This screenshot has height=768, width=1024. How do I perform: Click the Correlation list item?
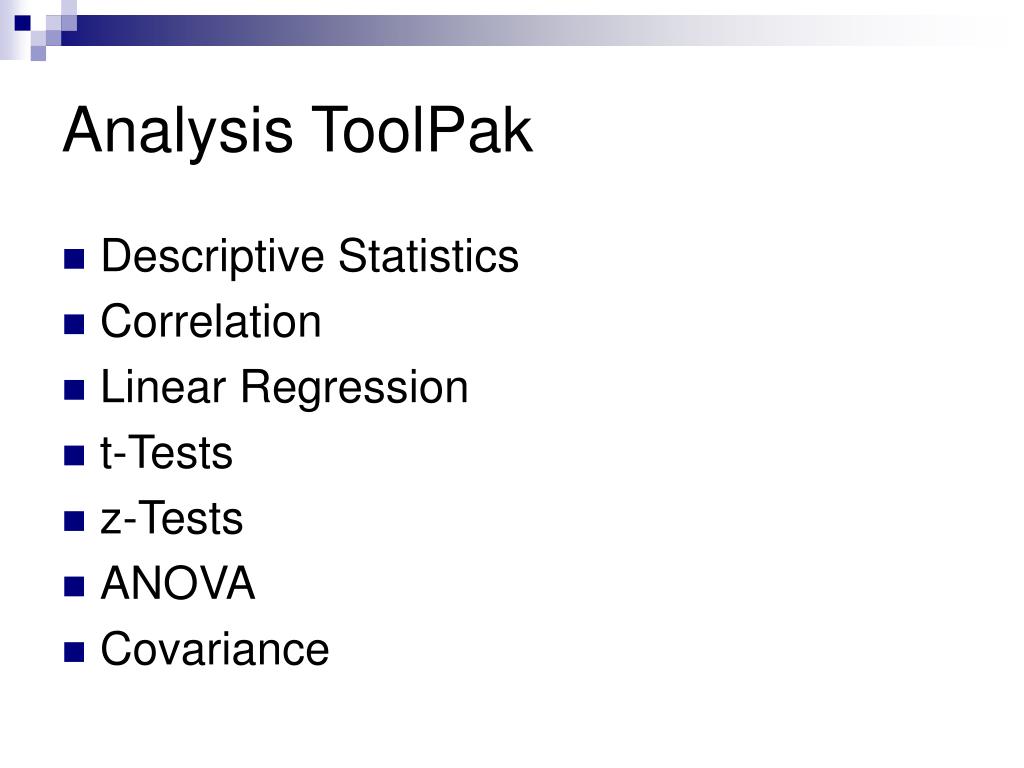click(x=210, y=321)
